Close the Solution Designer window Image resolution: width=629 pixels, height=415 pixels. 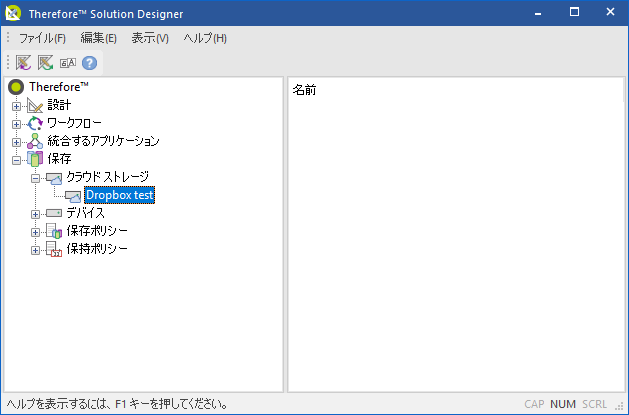coord(610,12)
